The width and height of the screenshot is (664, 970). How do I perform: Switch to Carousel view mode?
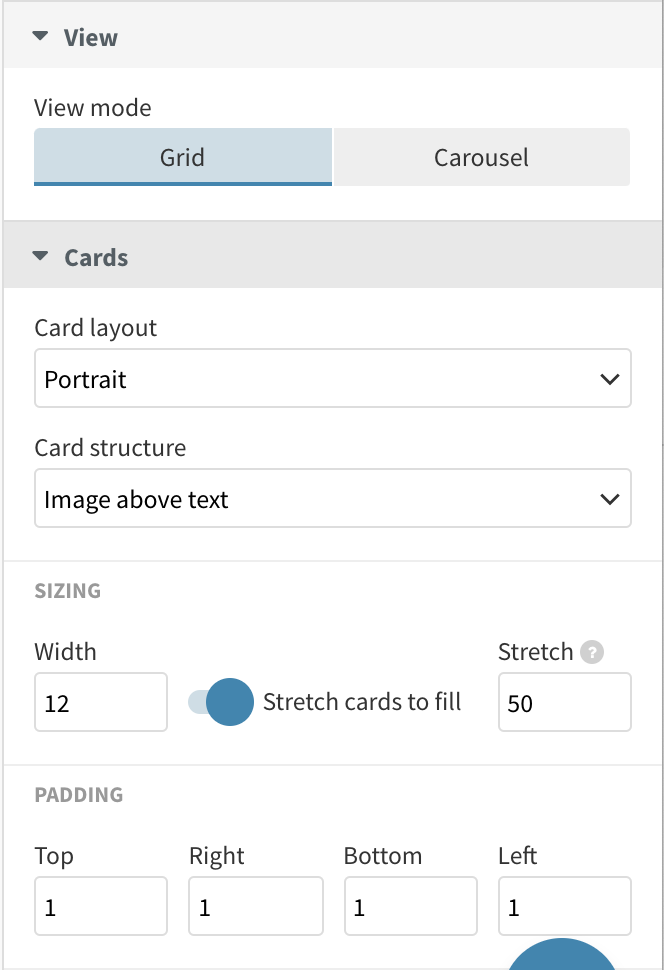[481, 157]
